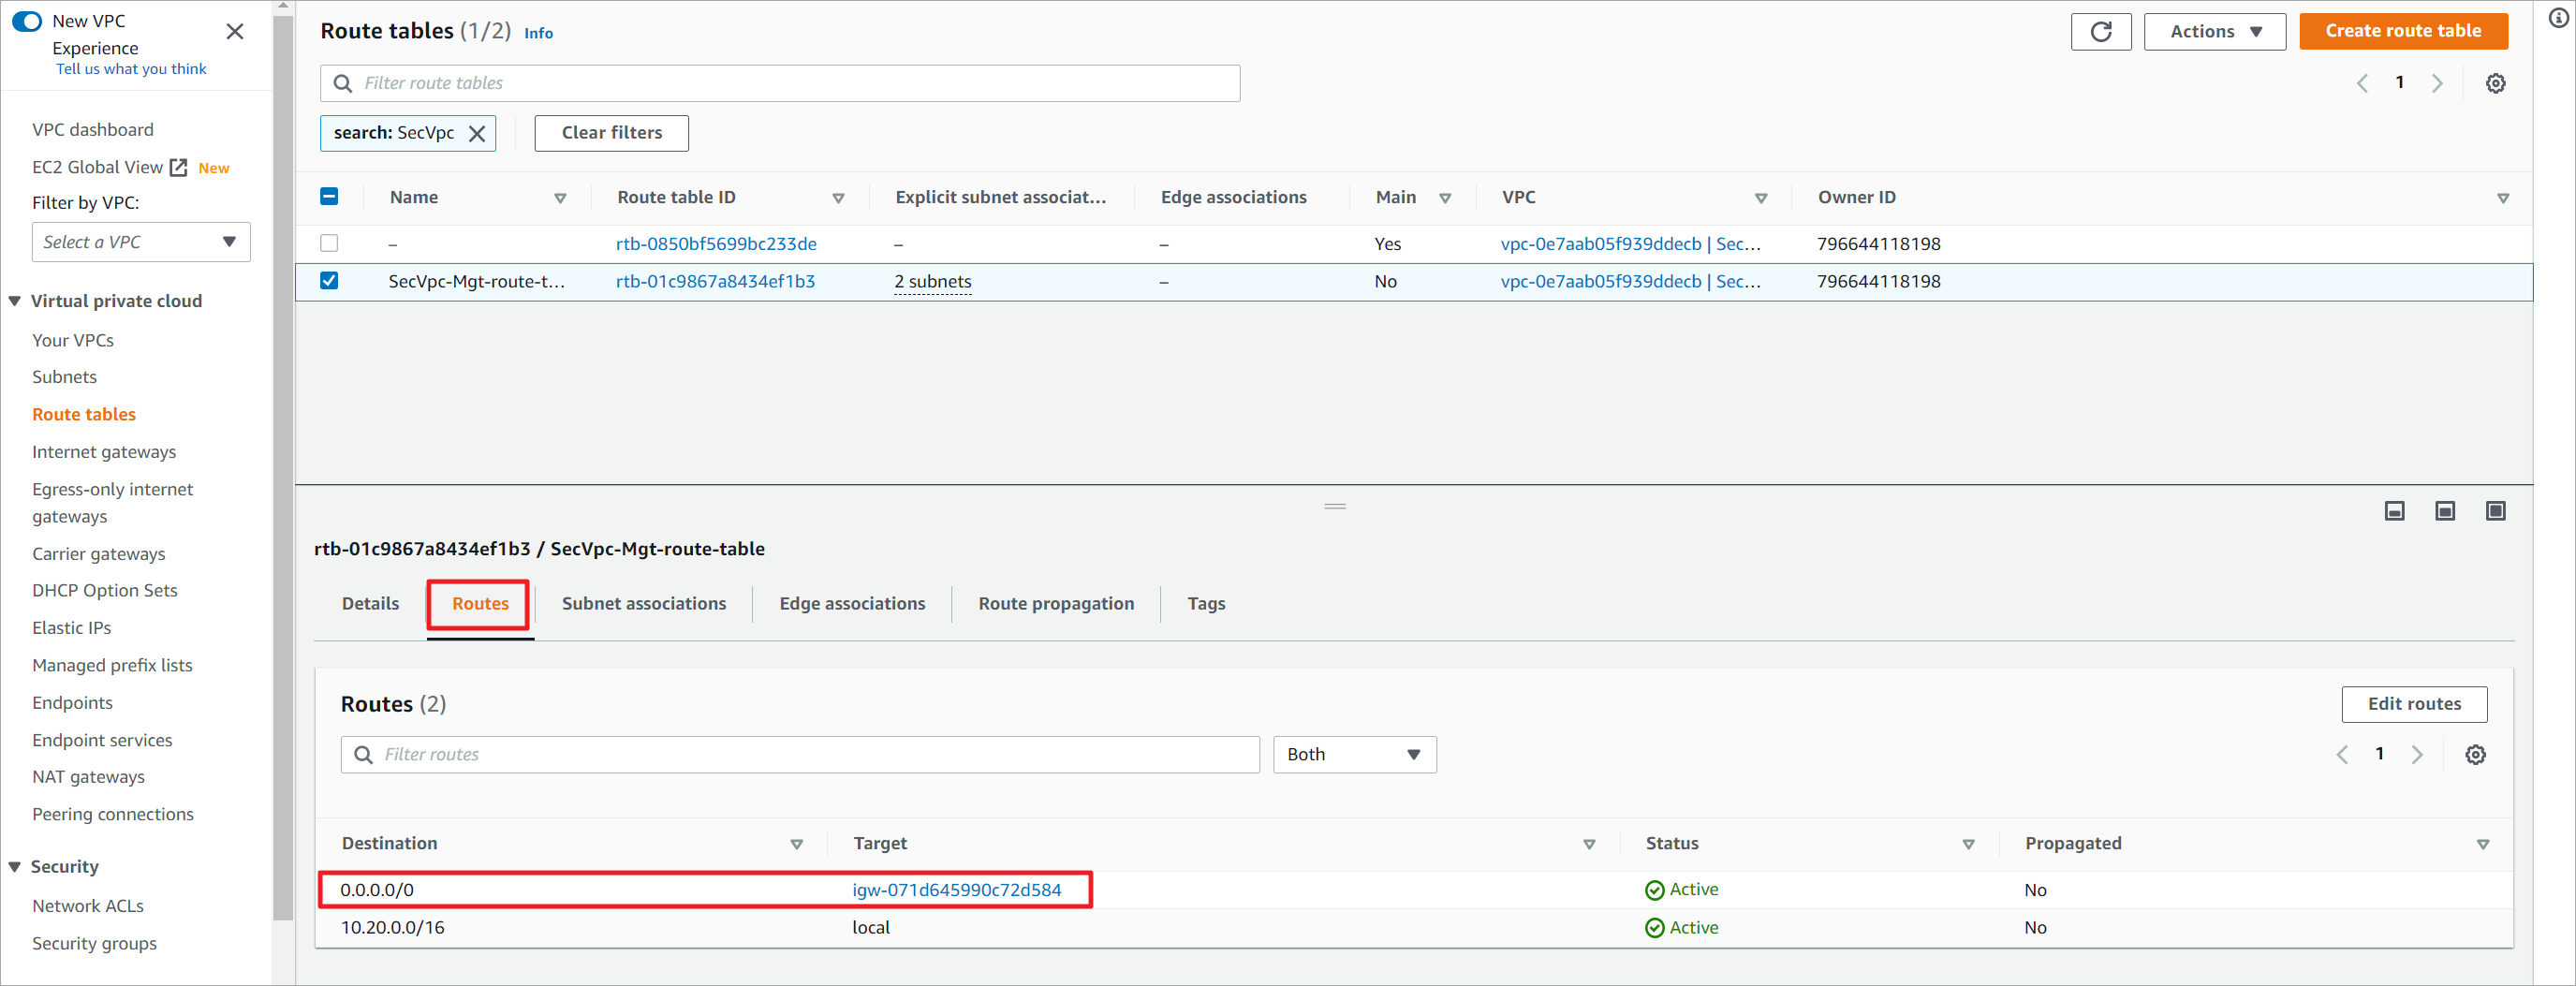This screenshot has width=2576, height=986.
Task: Remove the search: SecVpc filter chip
Action: (x=477, y=134)
